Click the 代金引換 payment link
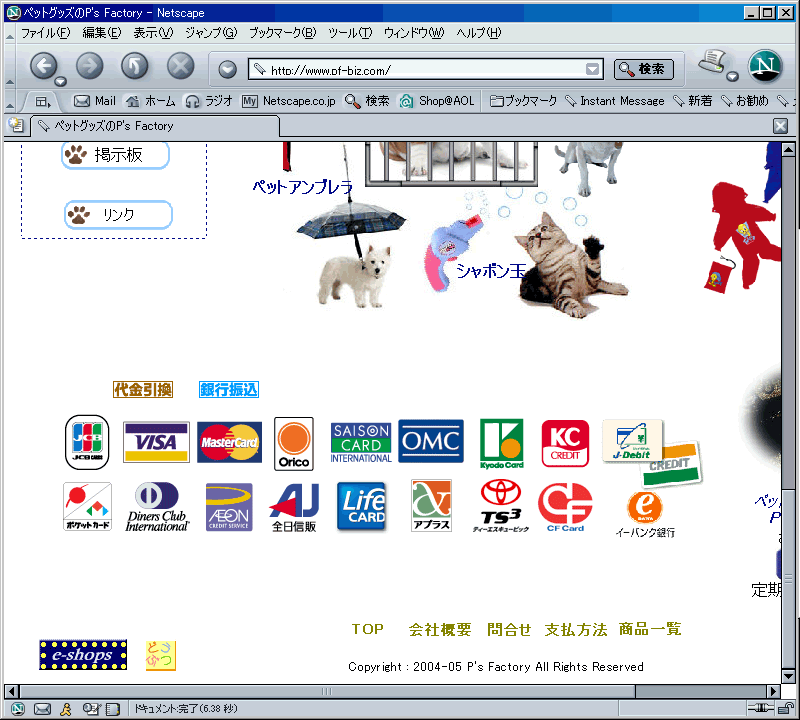Screen dimensions: 800x720 pyautogui.click(x=143, y=390)
